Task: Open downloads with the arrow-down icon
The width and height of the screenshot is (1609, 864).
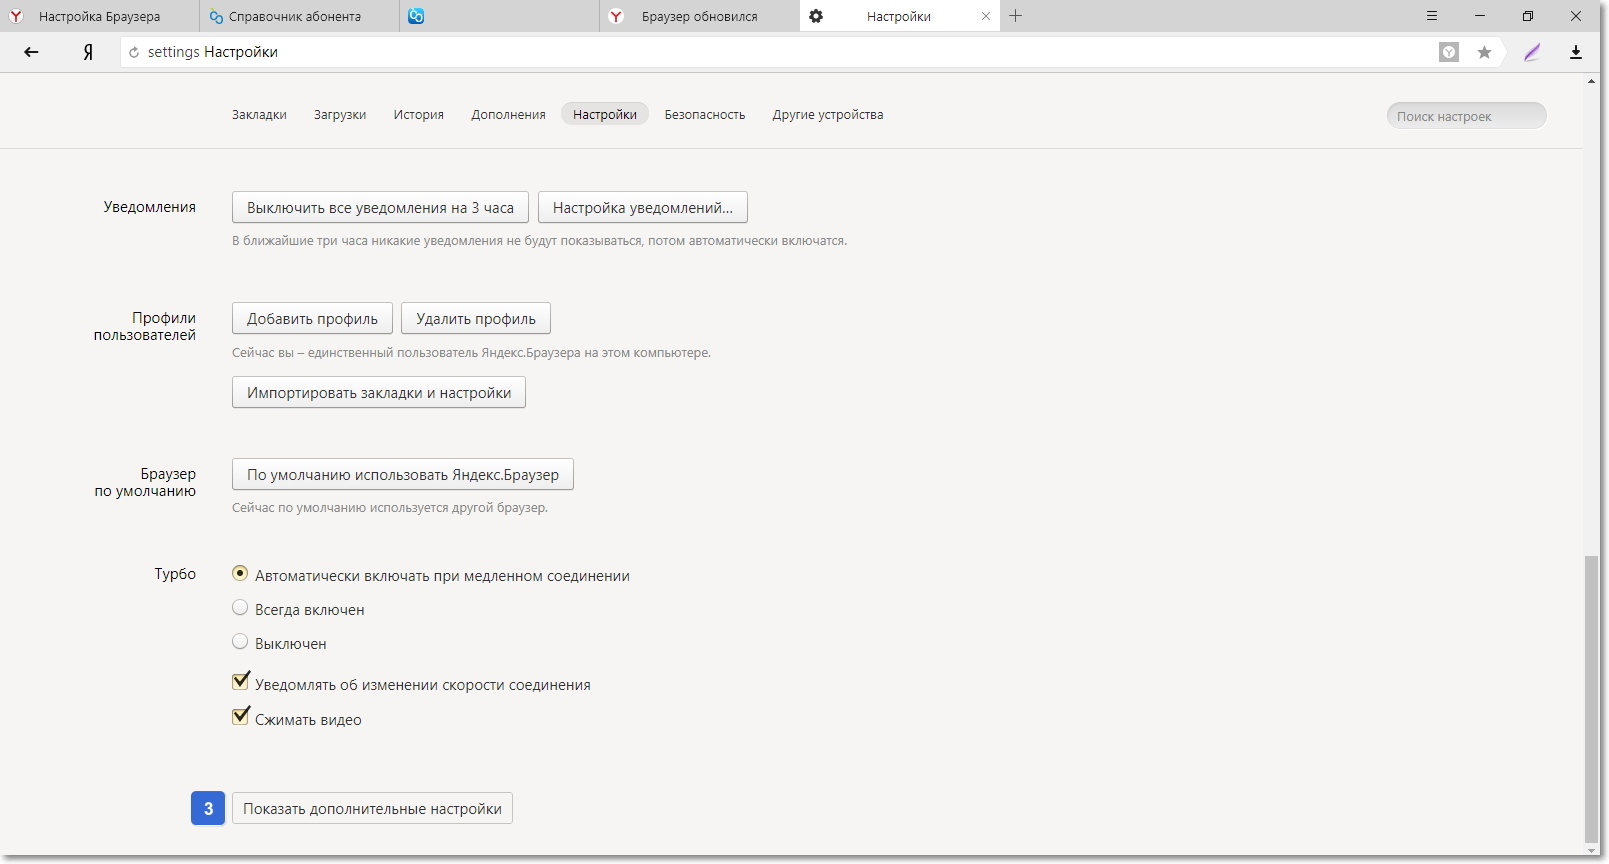Action: click(1576, 52)
